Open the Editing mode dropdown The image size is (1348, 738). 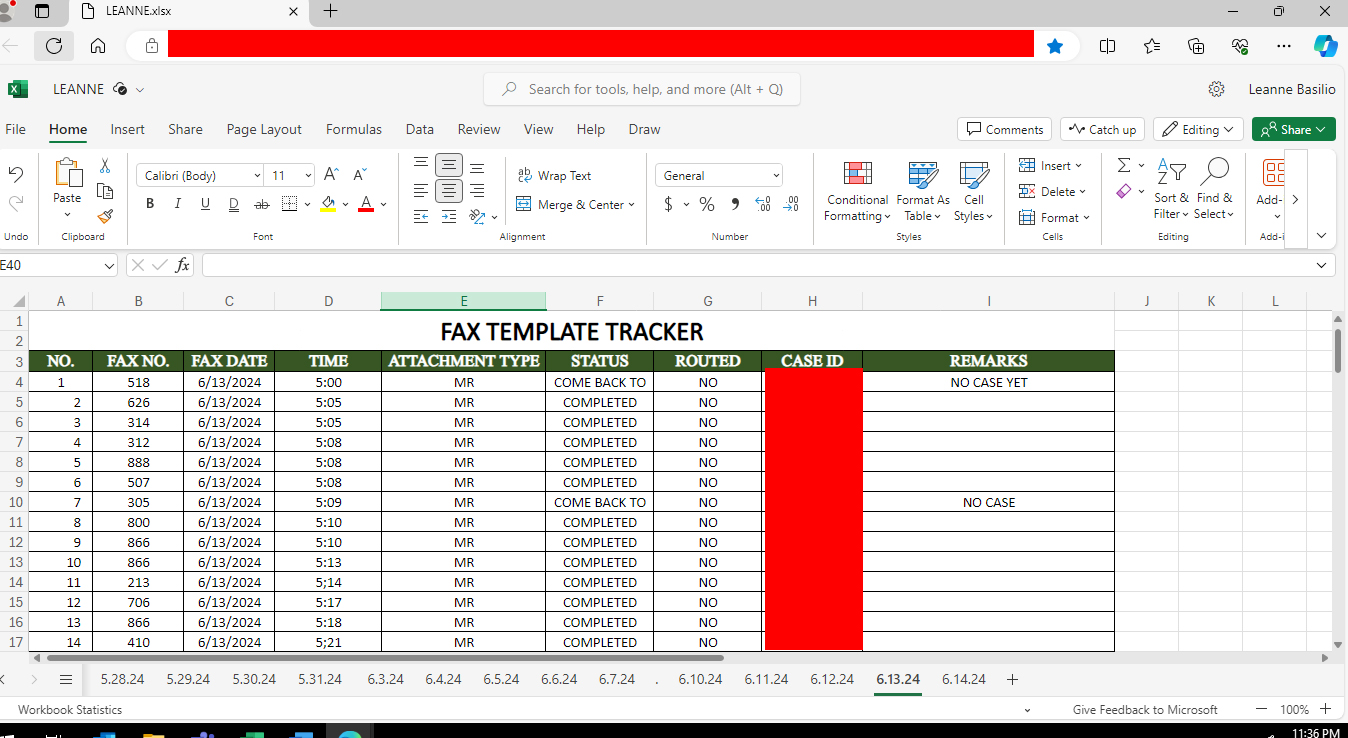click(1198, 129)
